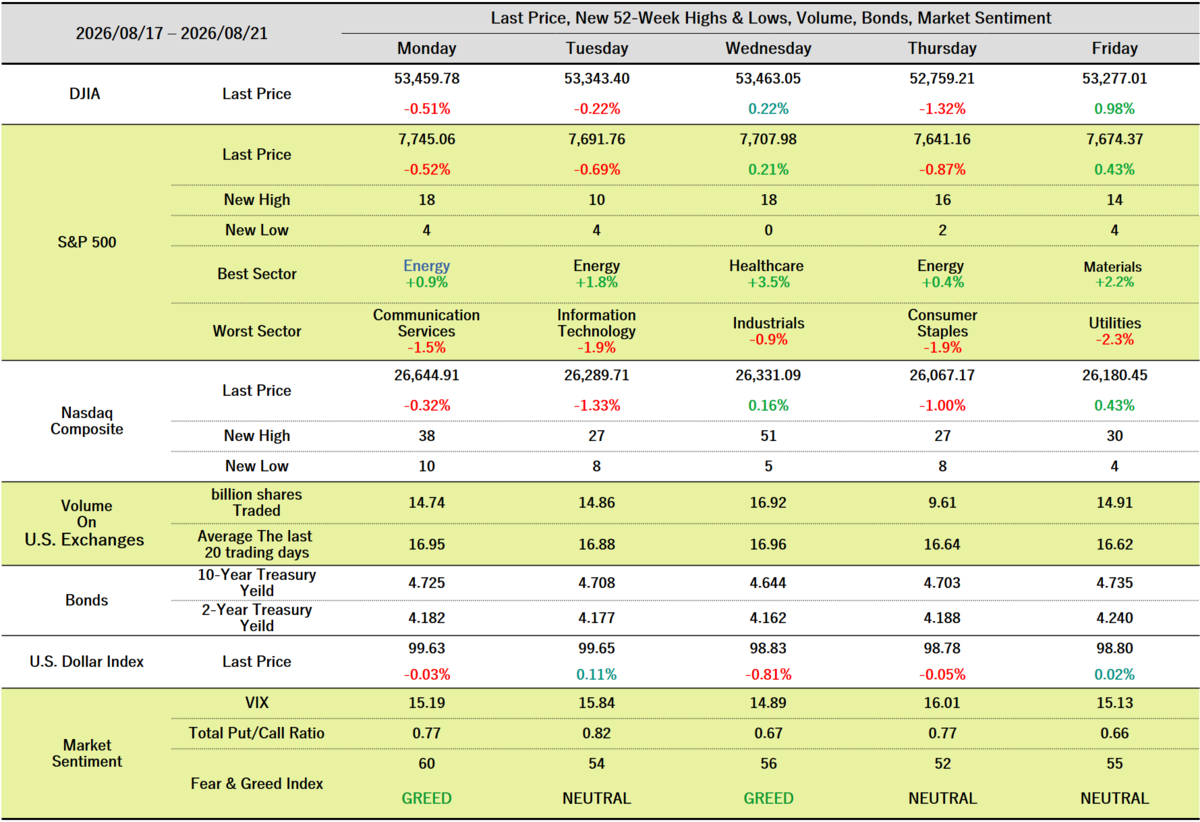Select Tuesday put/call ratio 0.82
The image size is (1200, 822).
pos(597,734)
